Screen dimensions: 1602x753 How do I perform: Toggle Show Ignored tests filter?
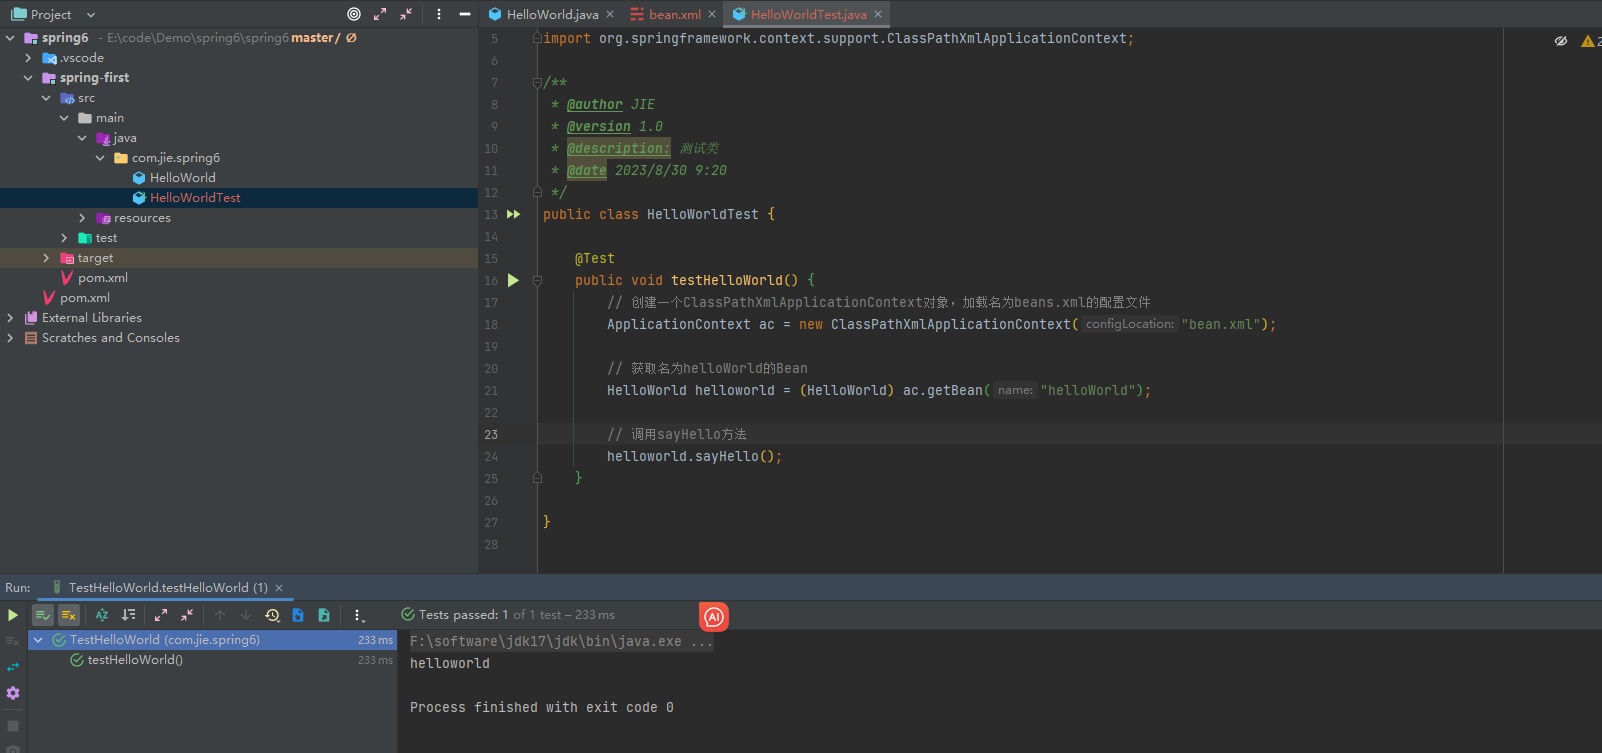(x=69, y=615)
